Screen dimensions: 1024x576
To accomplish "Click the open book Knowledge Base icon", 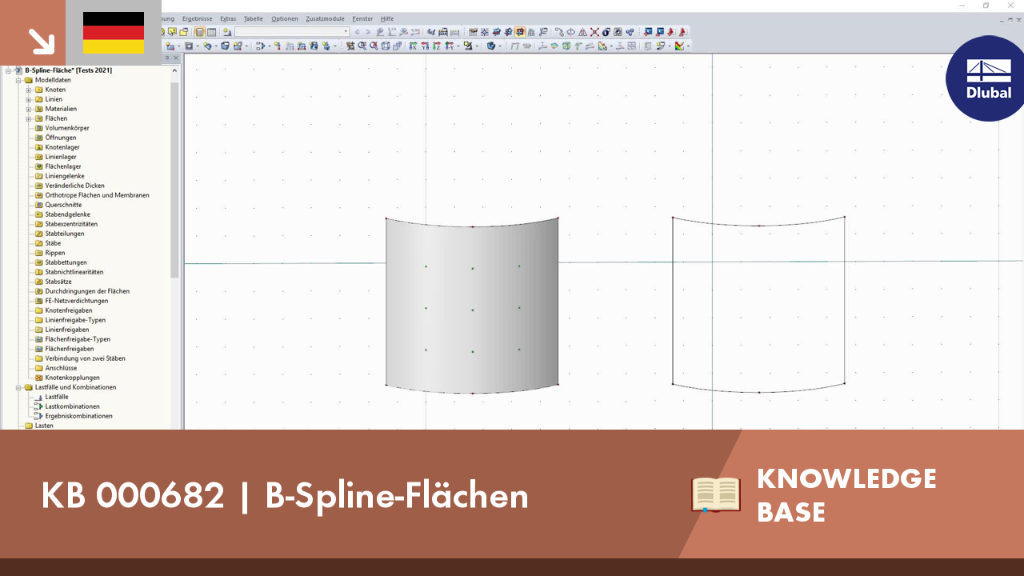I will click(716, 494).
